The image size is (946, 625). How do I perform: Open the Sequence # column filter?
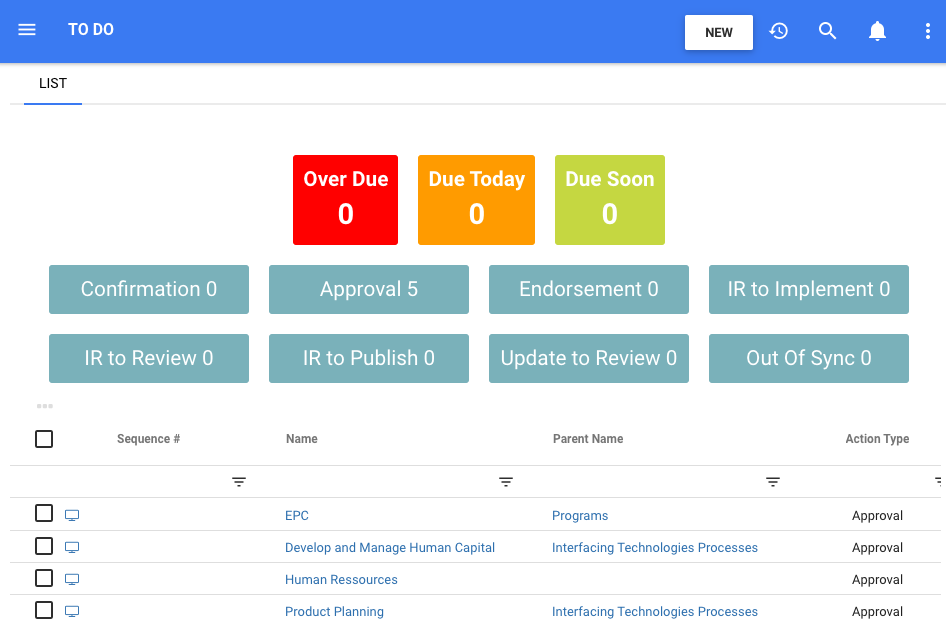point(239,482)
